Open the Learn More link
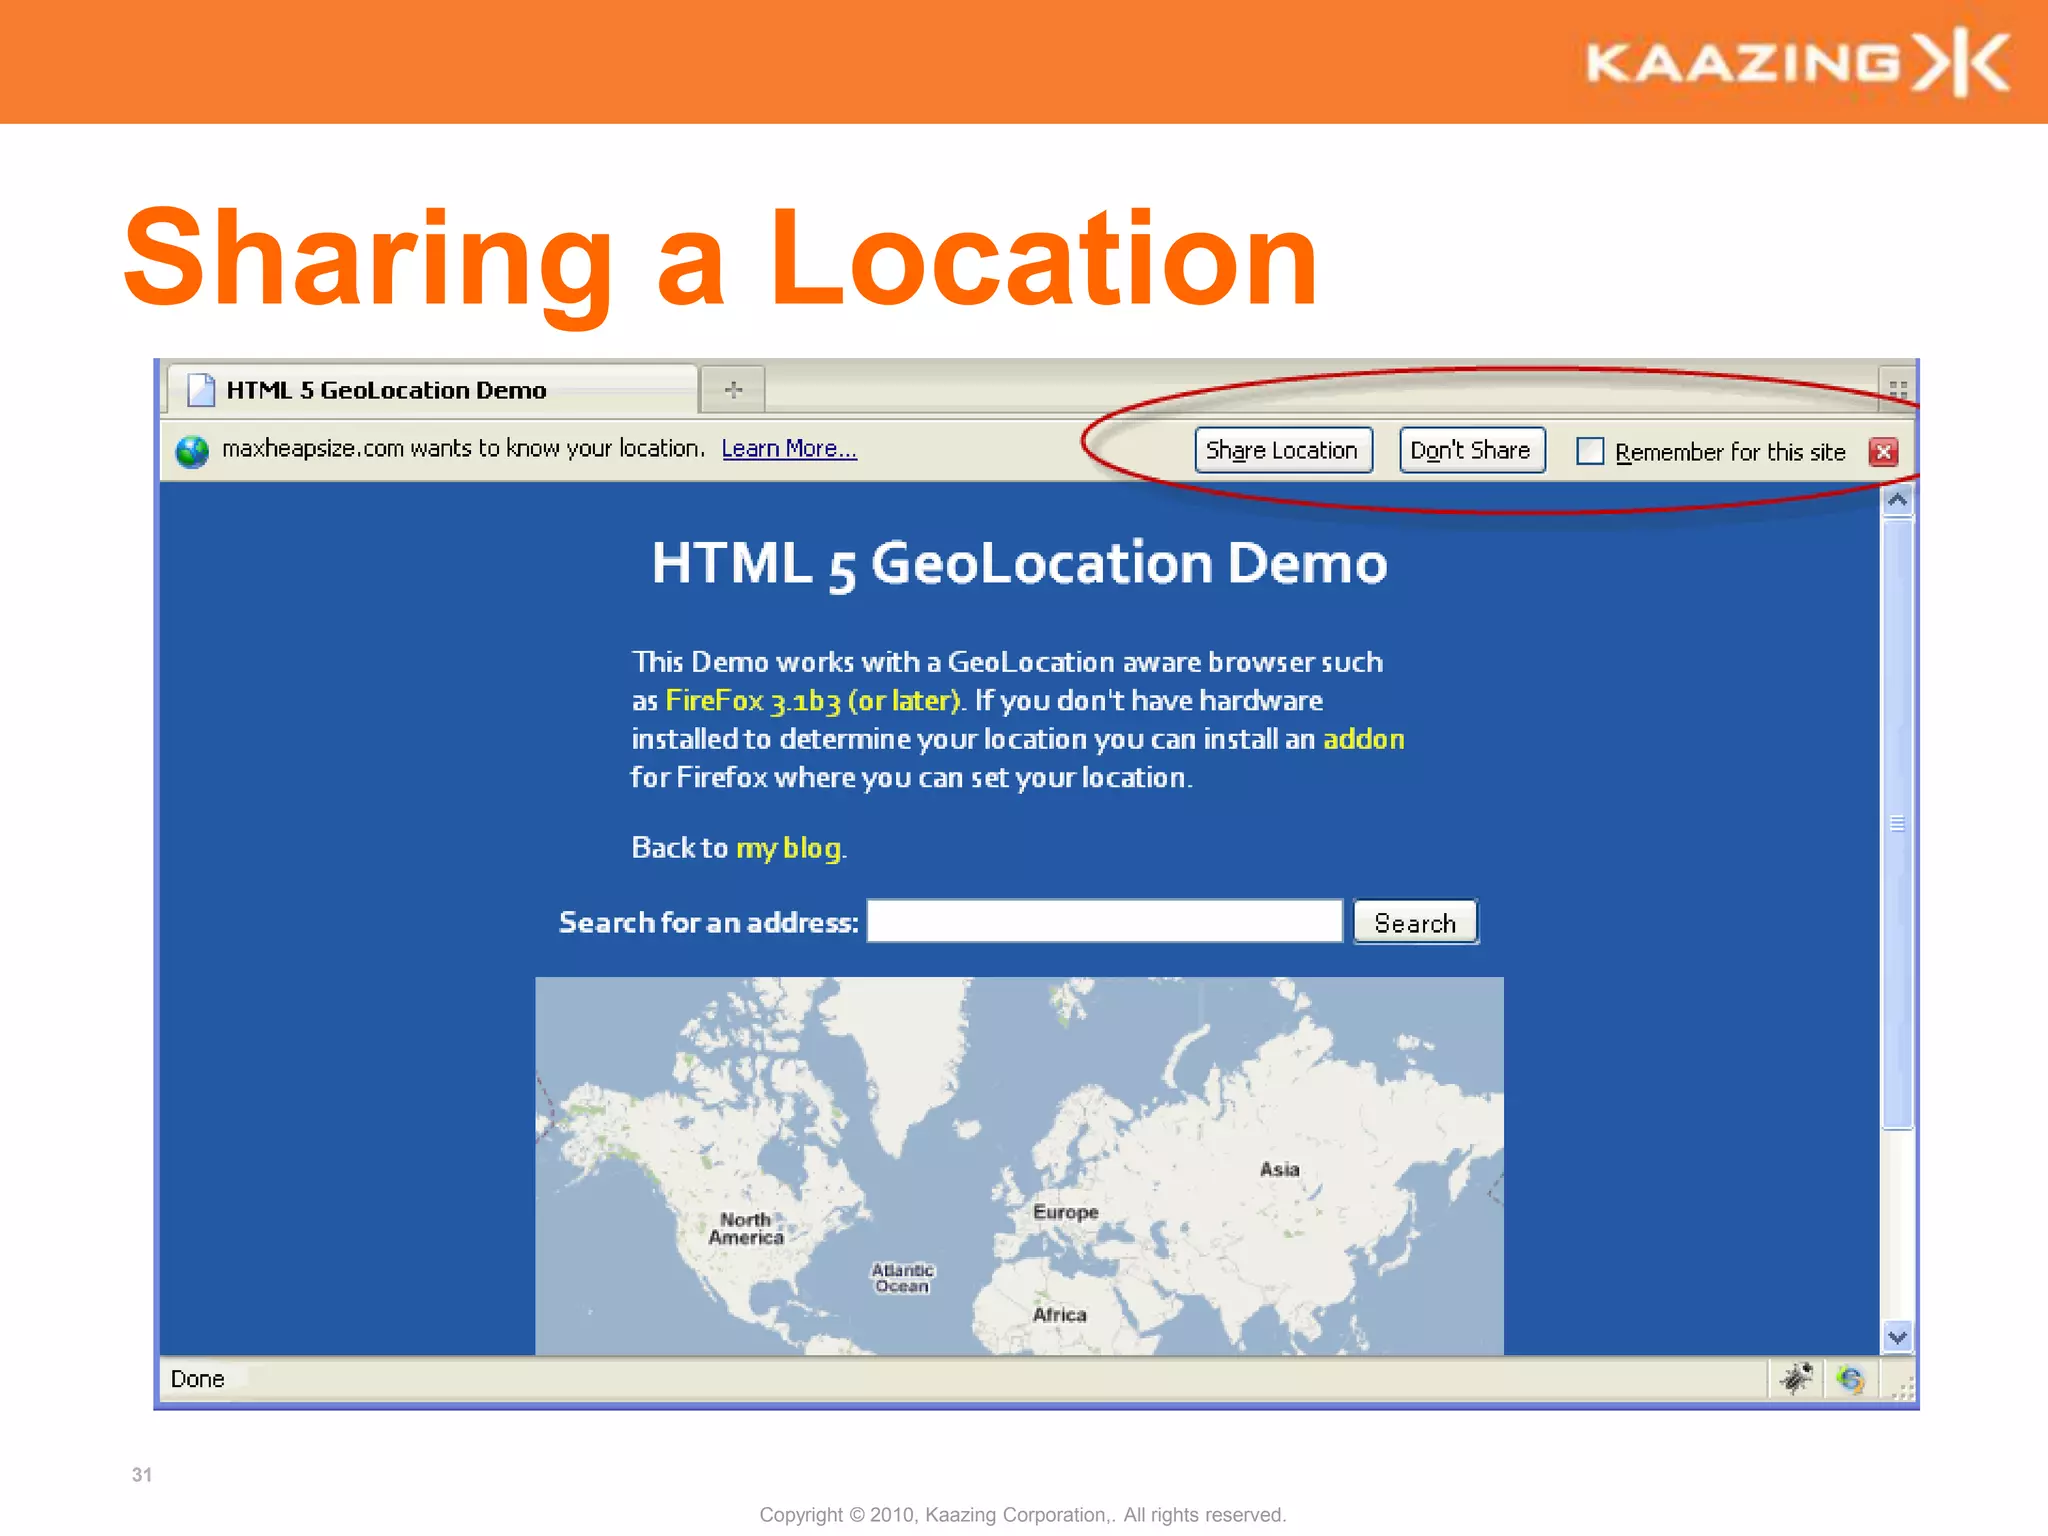Screen dimensions: 2048x1536 (788, 449)
